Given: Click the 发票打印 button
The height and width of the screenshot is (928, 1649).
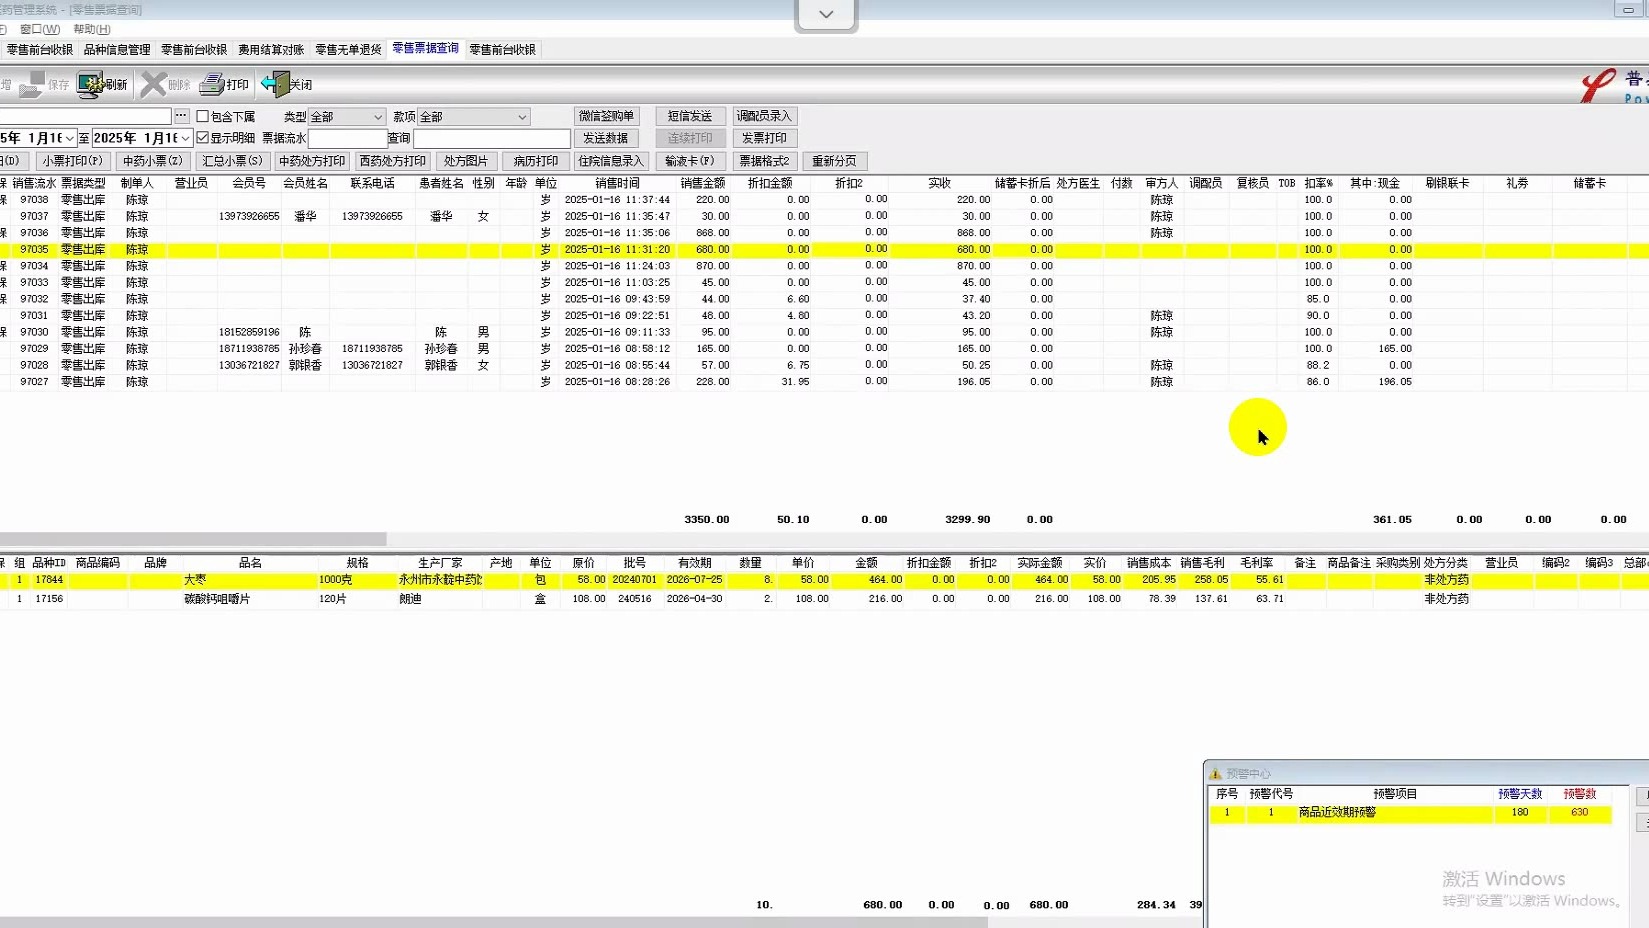Looking at the screenshot, I should [x=764, y=138].
